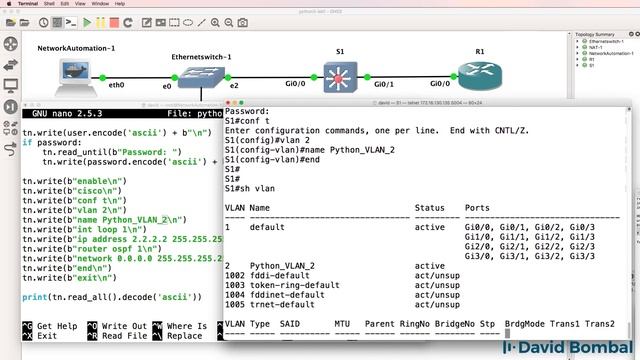Screen dimensions: 640x360
Task: Select the S1 multilayer switch node
Action: pyautogui.click(x=340, y=77)
